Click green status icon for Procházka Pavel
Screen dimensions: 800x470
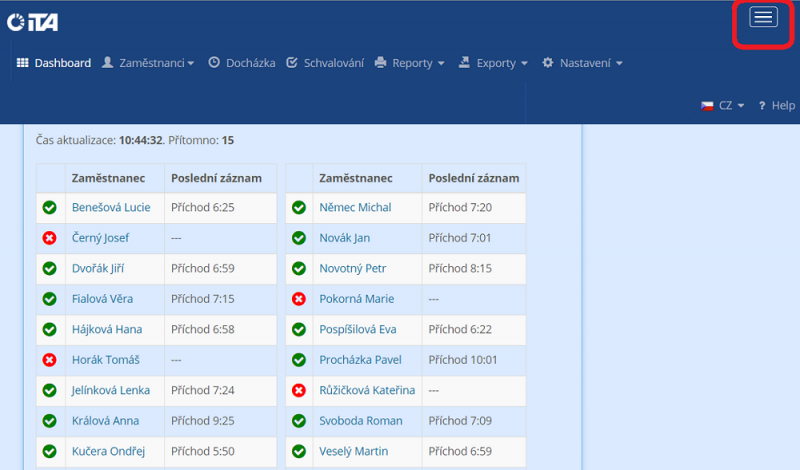[x=298, y=360]
